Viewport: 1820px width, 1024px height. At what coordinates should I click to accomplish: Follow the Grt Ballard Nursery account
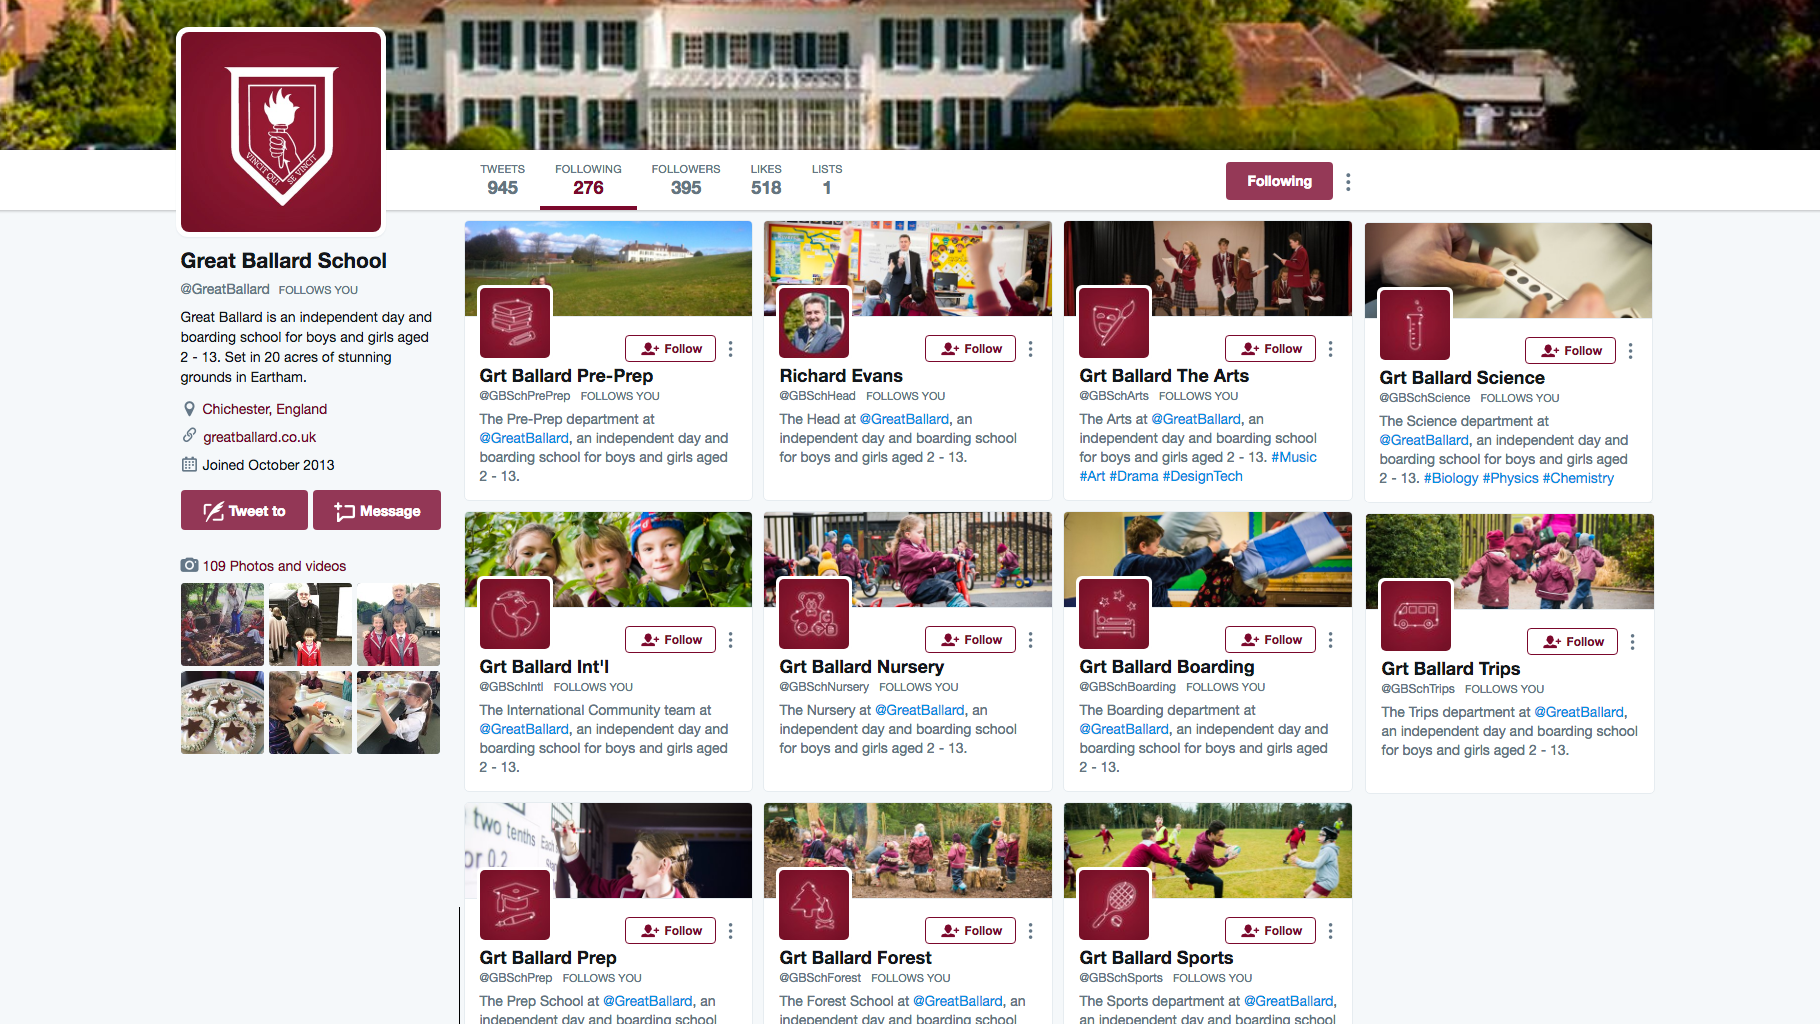pyautogui.click(x=970, y=639)
